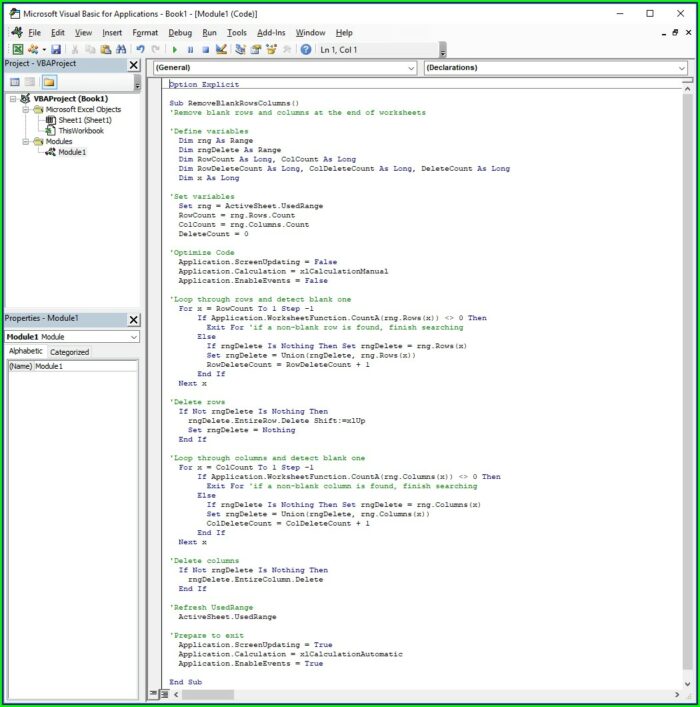Select Sheet1 (Sheet1) in project tree
Image resolution: width=700 pixels, height=707 pixels.
[85, 120]
